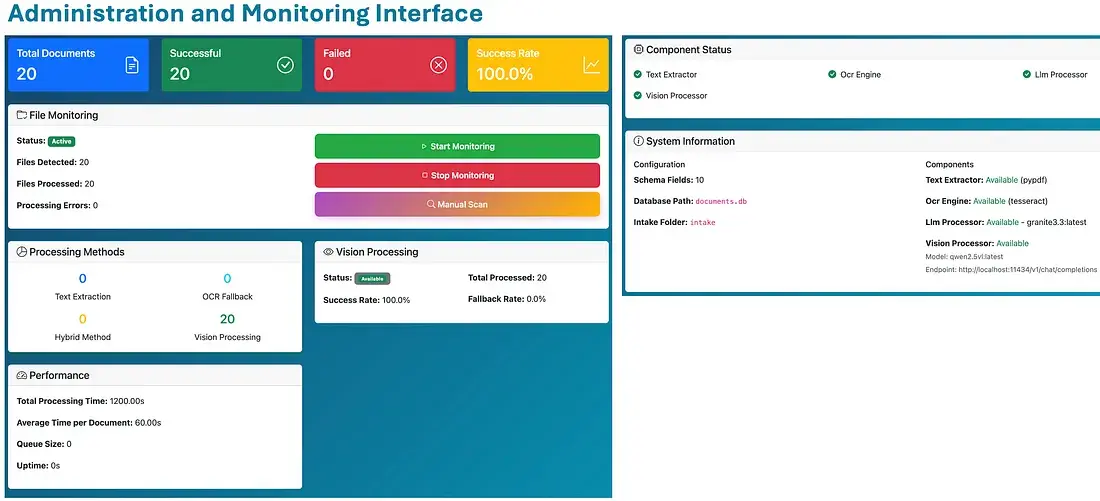The height and width of the screenshot is (501, 1100).
Task: Click the Vision Processing count of 20
Action: click(227, 319)
